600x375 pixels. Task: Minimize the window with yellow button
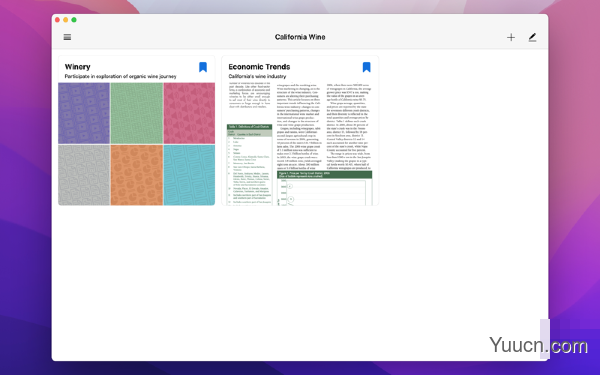[66, 20]
